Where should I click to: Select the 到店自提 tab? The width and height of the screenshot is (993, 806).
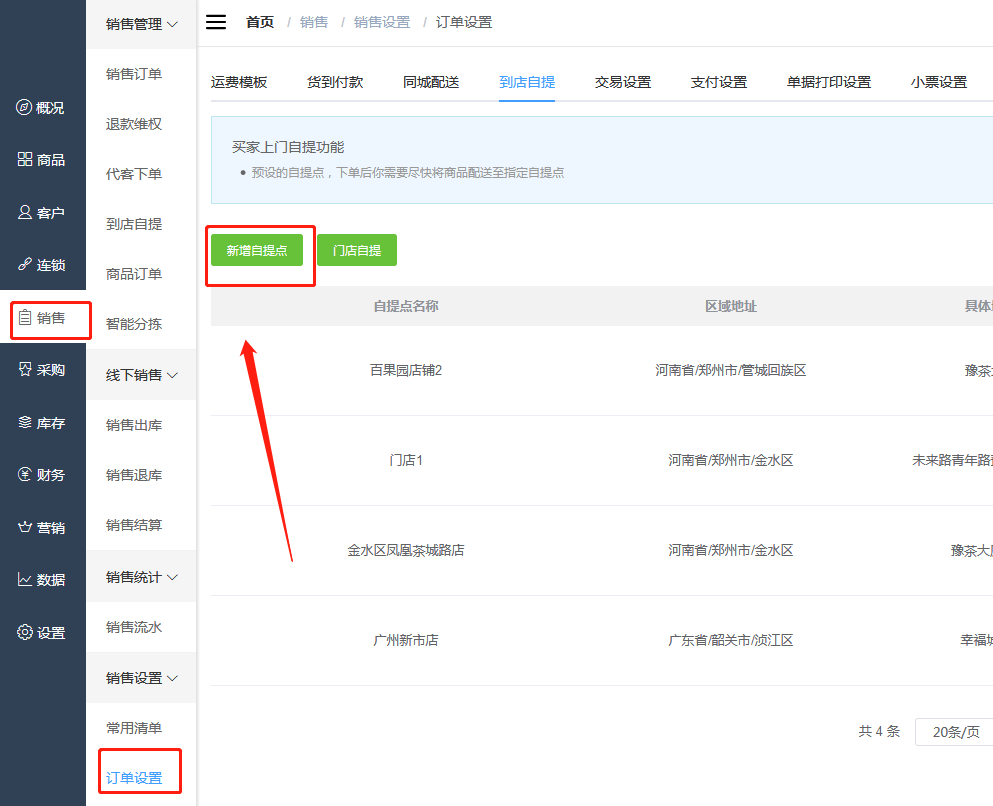coord(527,82)
